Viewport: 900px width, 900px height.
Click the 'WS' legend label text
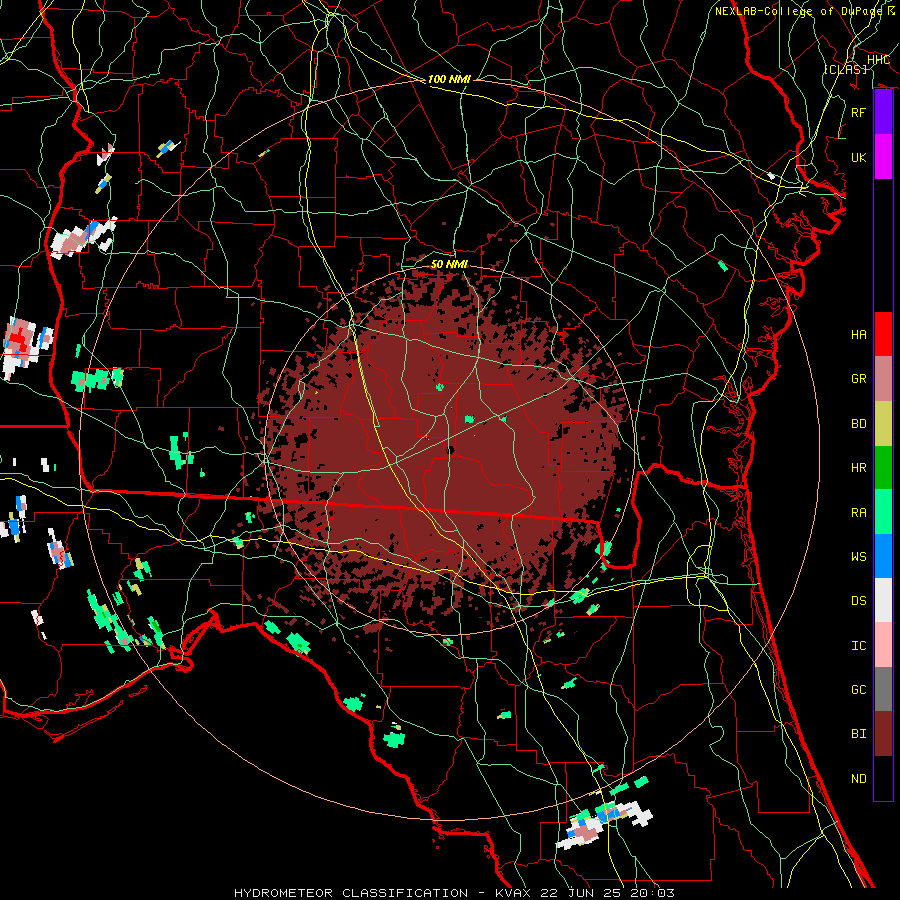click(858, 556)
